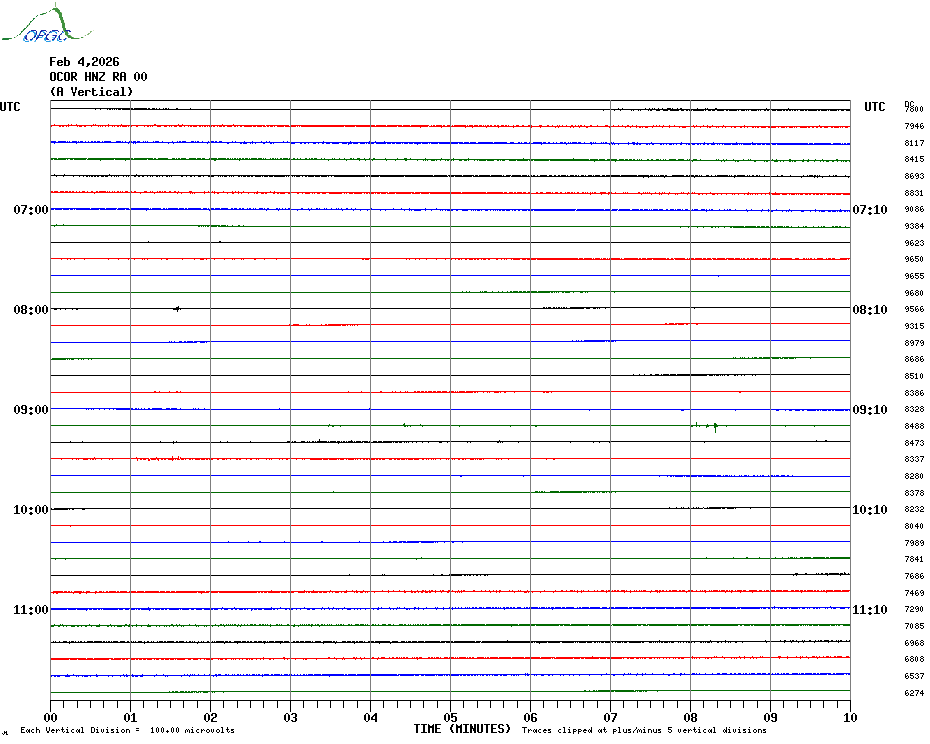Click the TIME (MINUTES) axis title
The width and height of the screenshot is (930, 744).
coord(462,729)
